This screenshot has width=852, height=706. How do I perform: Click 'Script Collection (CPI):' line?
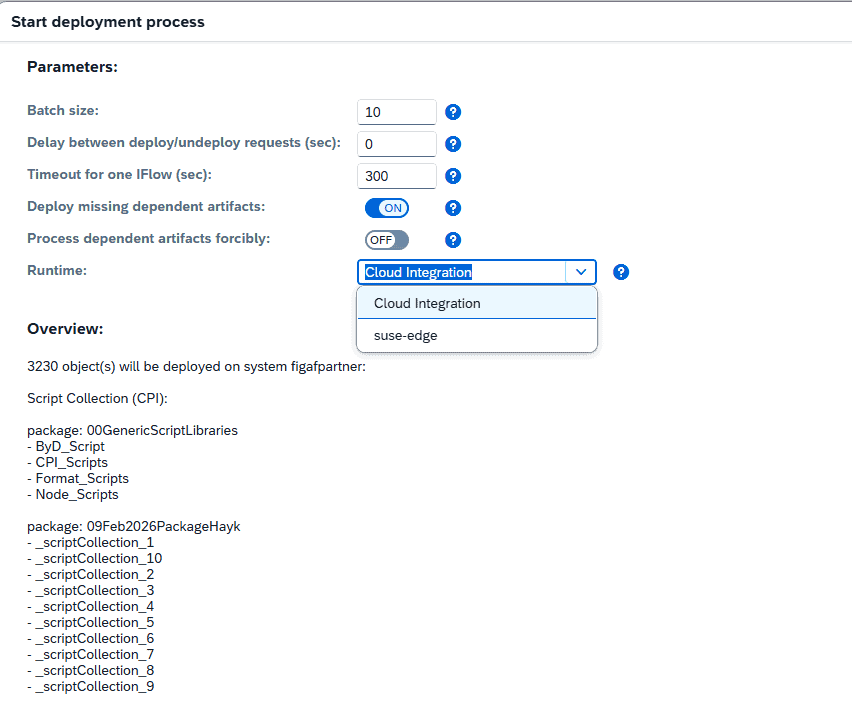click(x=97, y=398)
